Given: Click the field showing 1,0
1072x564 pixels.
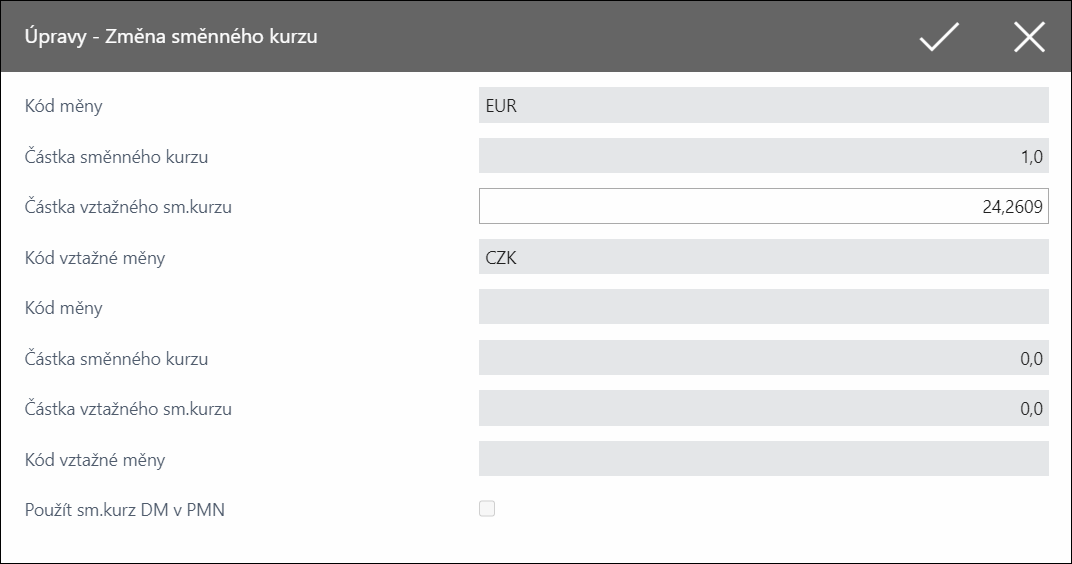Looking at the screenshot, I should click(x=764, y=156).
